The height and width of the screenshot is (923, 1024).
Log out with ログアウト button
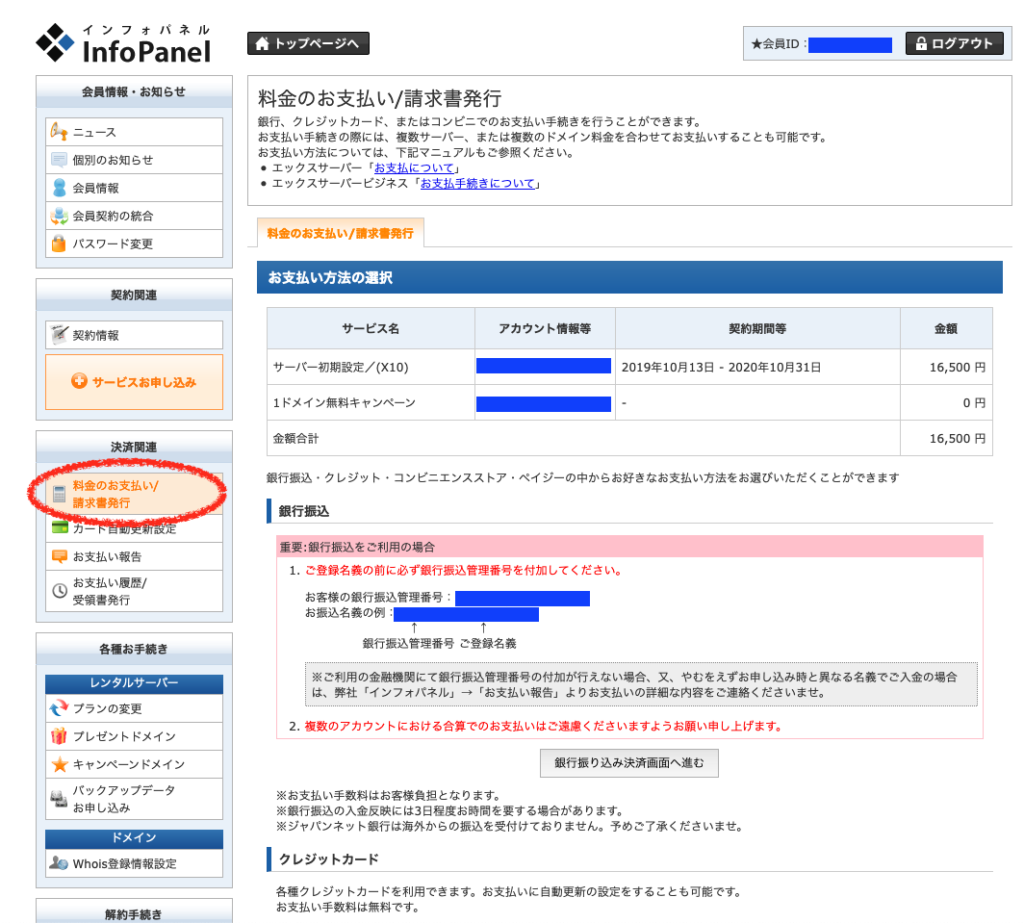click(954, 44)
